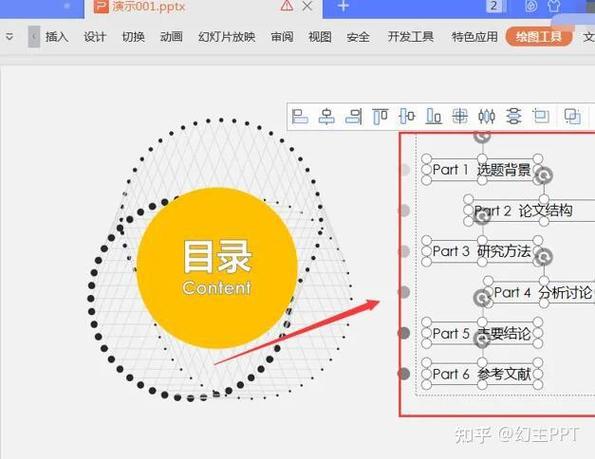Click the orange WPS presentation file icon
Image resolution: width=595 pixels, height=459 pixels.
pyautogui.click(x=101, y=6)
